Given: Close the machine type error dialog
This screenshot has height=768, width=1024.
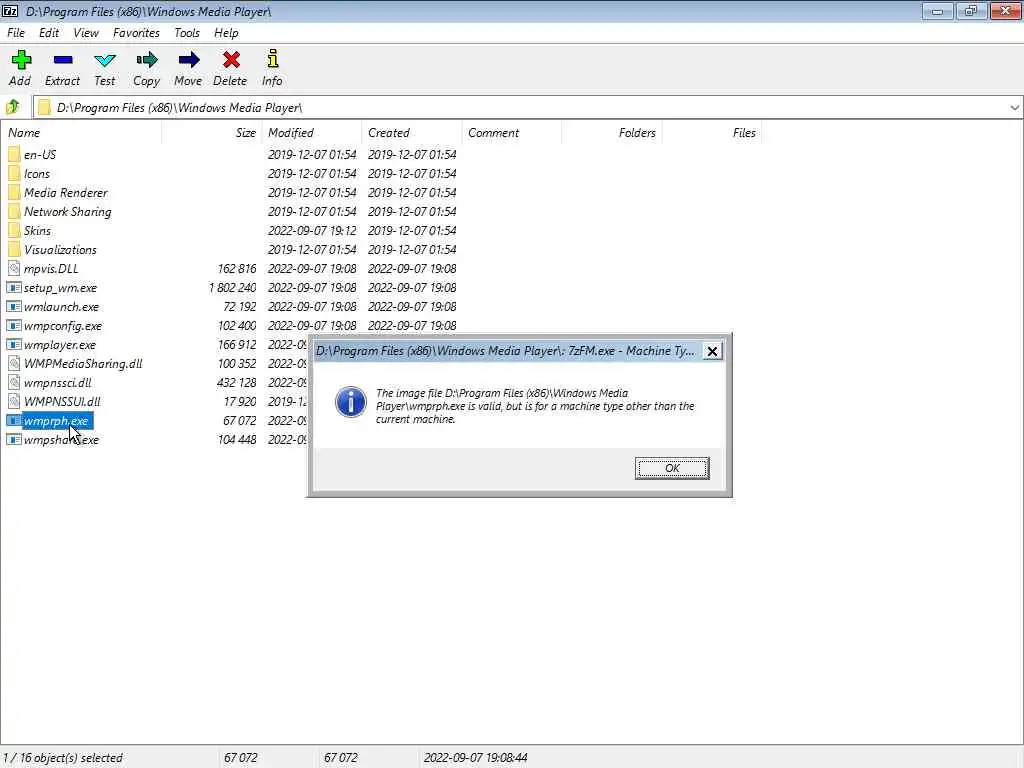Looking at the screenshot, I should click(x=712, y=351).
